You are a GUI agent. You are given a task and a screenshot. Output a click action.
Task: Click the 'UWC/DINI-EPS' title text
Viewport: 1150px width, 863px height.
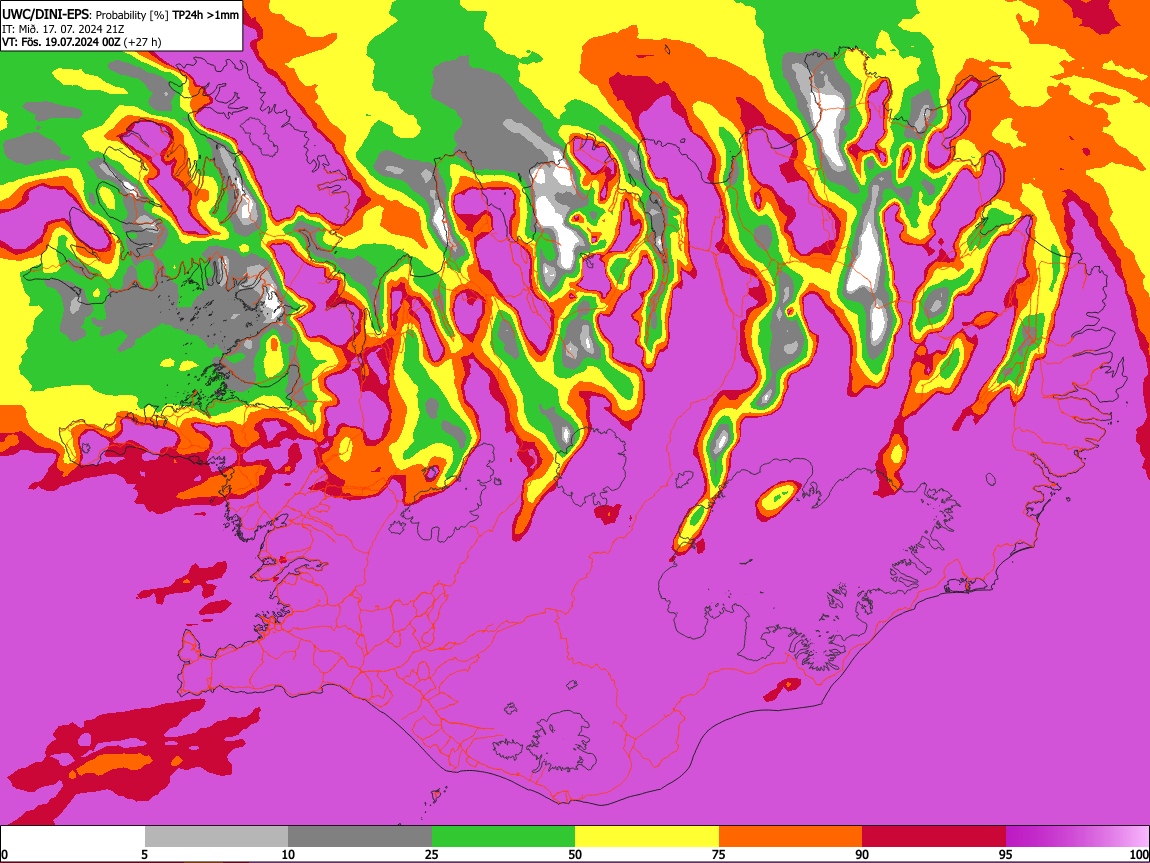click(x=46, y=15)
